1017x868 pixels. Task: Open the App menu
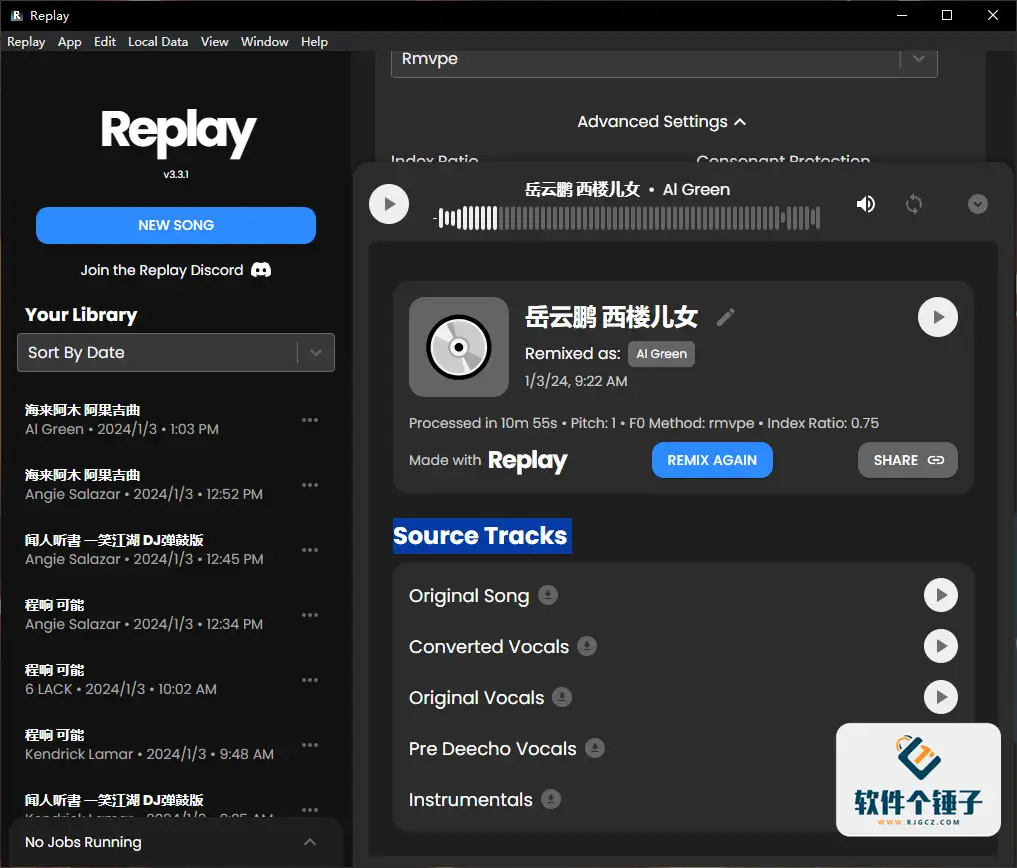(69, 42)
